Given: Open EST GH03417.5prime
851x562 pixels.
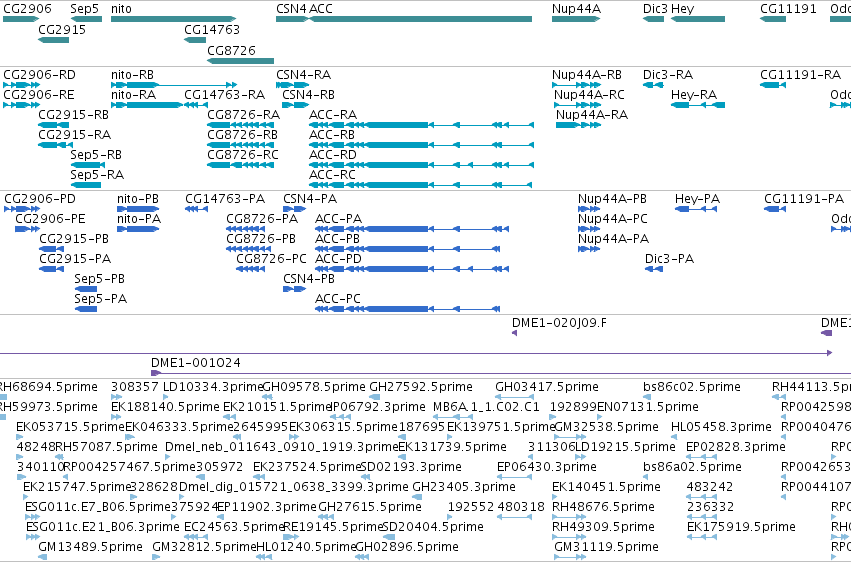Looking at the screenshot, I should [515, 397].
